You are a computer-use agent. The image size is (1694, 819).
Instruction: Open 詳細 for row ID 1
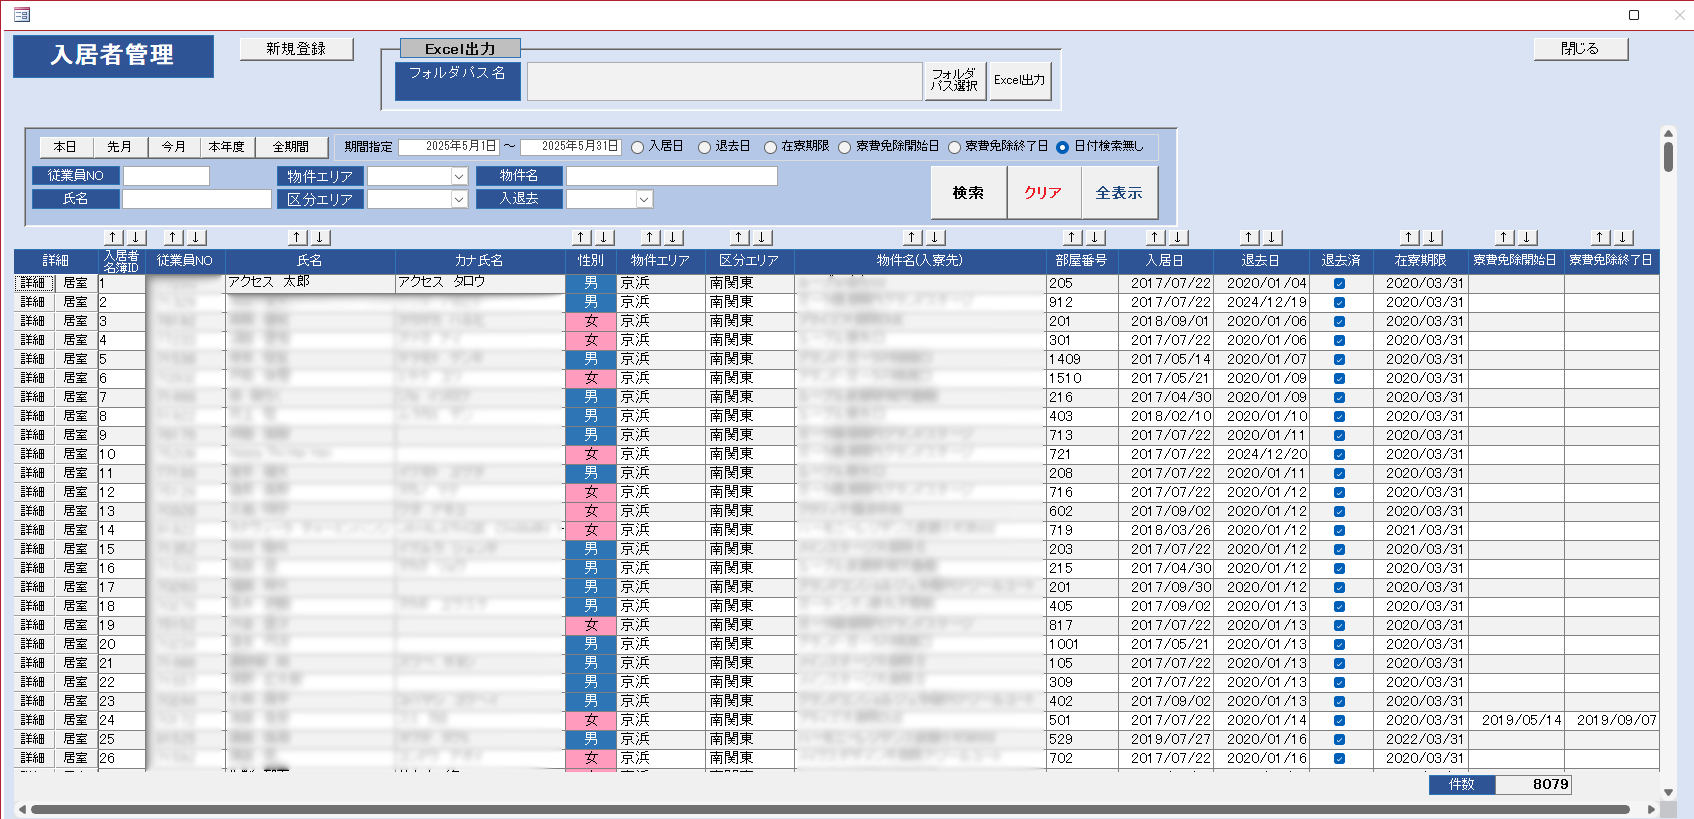coord(33,283)
